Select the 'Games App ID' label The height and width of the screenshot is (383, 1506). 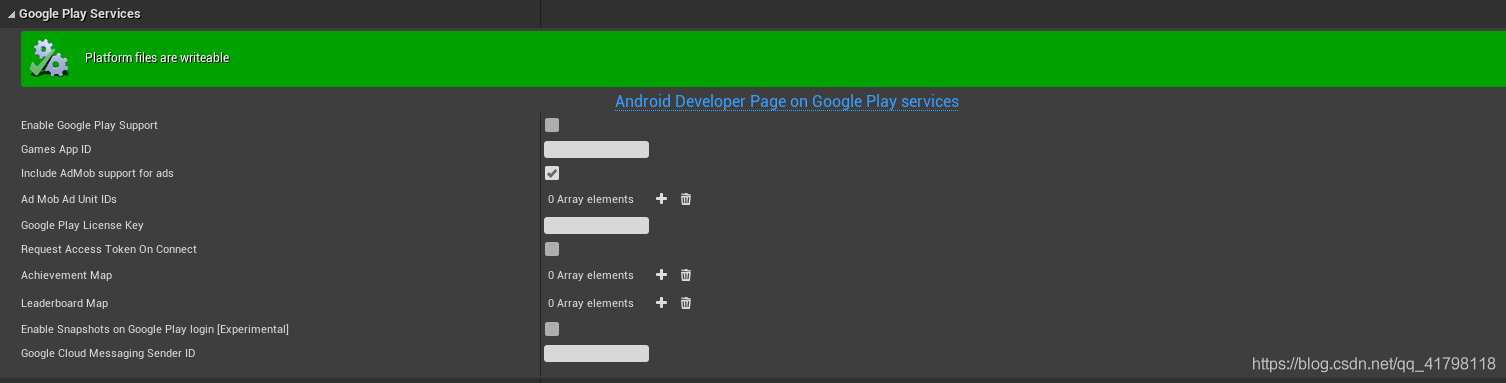(56, 149)
